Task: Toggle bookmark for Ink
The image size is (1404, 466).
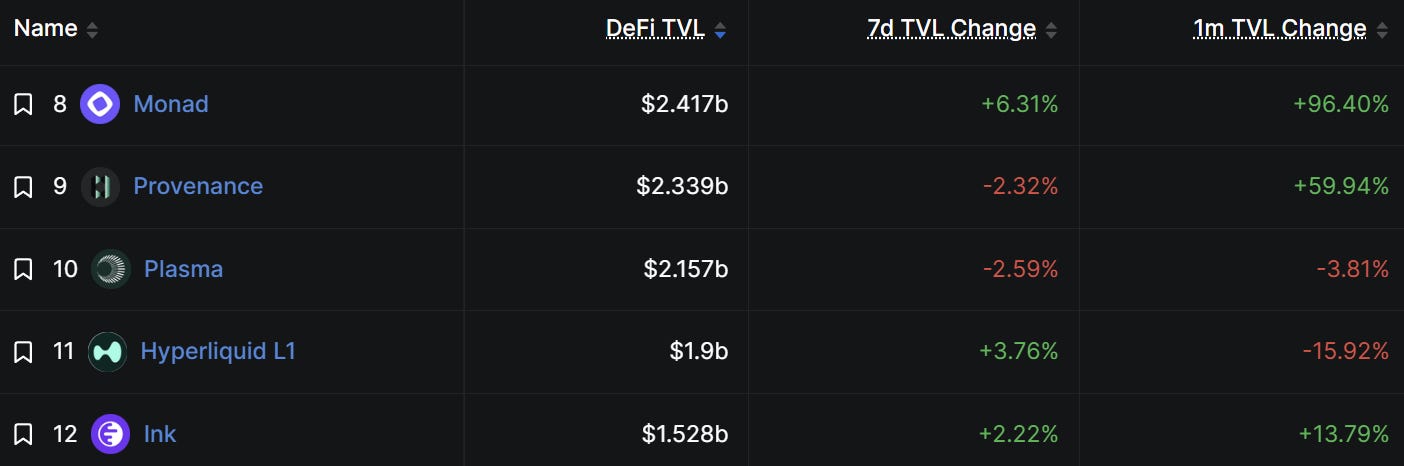Action: point(23,434)
